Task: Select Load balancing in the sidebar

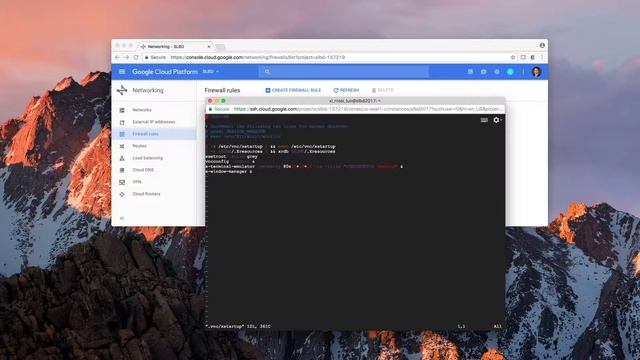Action: tap(147, 158)
